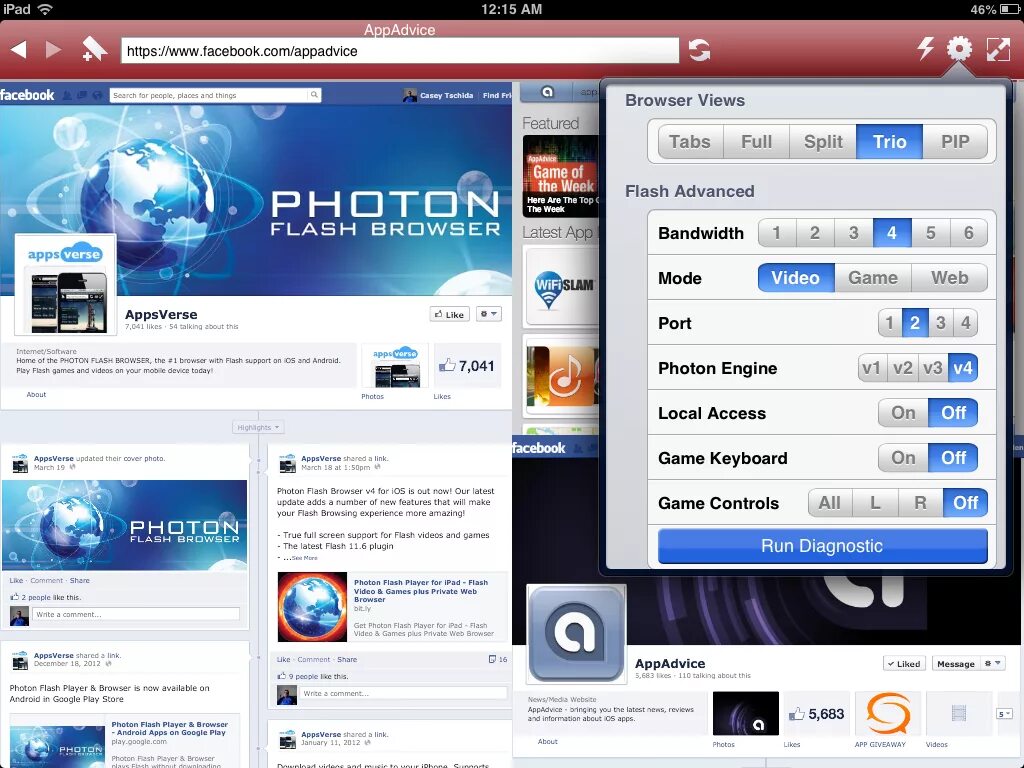Open Photon Flash Player for iPad link
This screenshot has height=768, width=1024.
click(421, 591)
